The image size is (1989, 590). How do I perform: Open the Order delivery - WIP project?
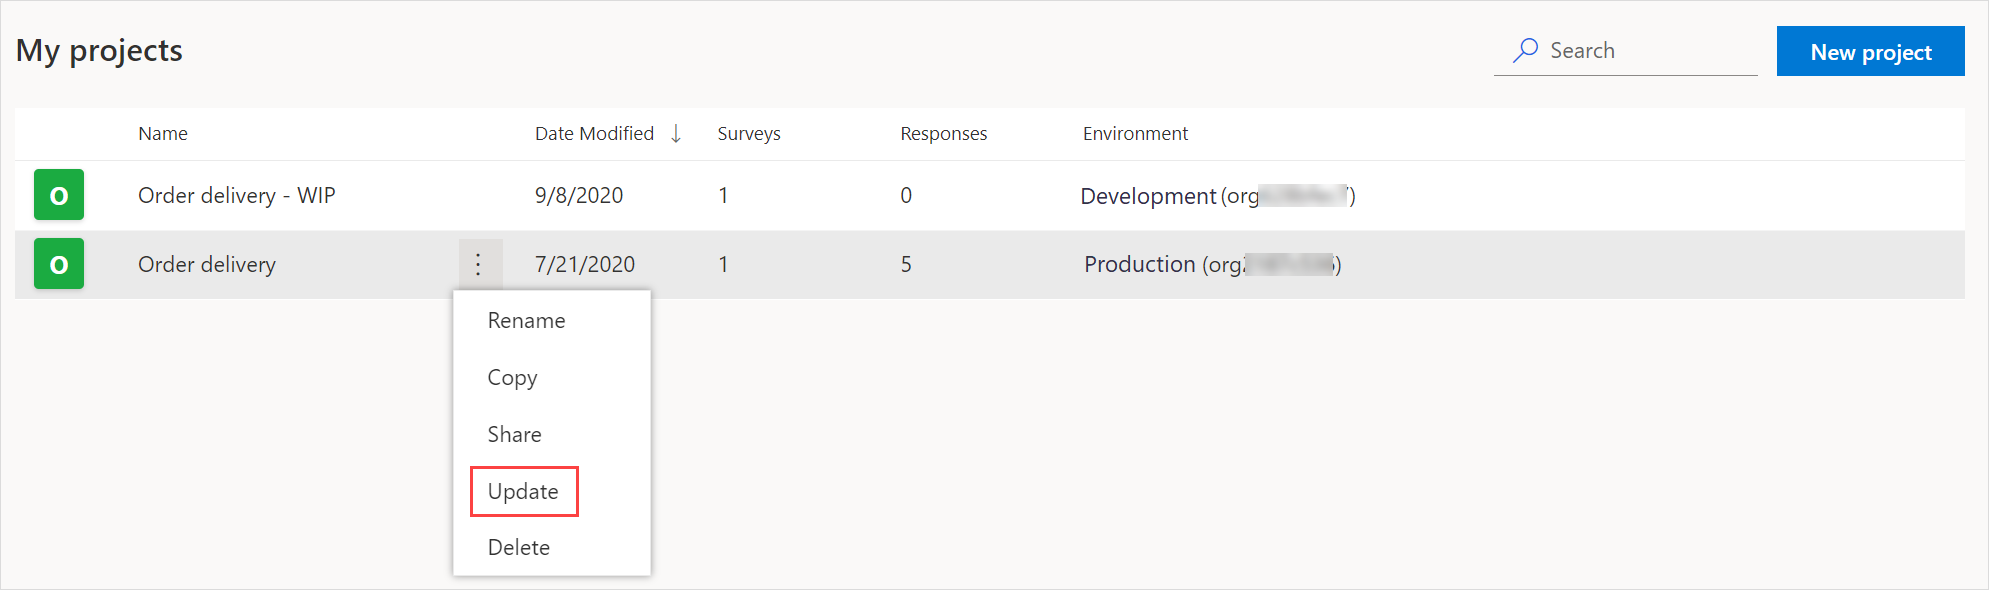tap(237, 196)
